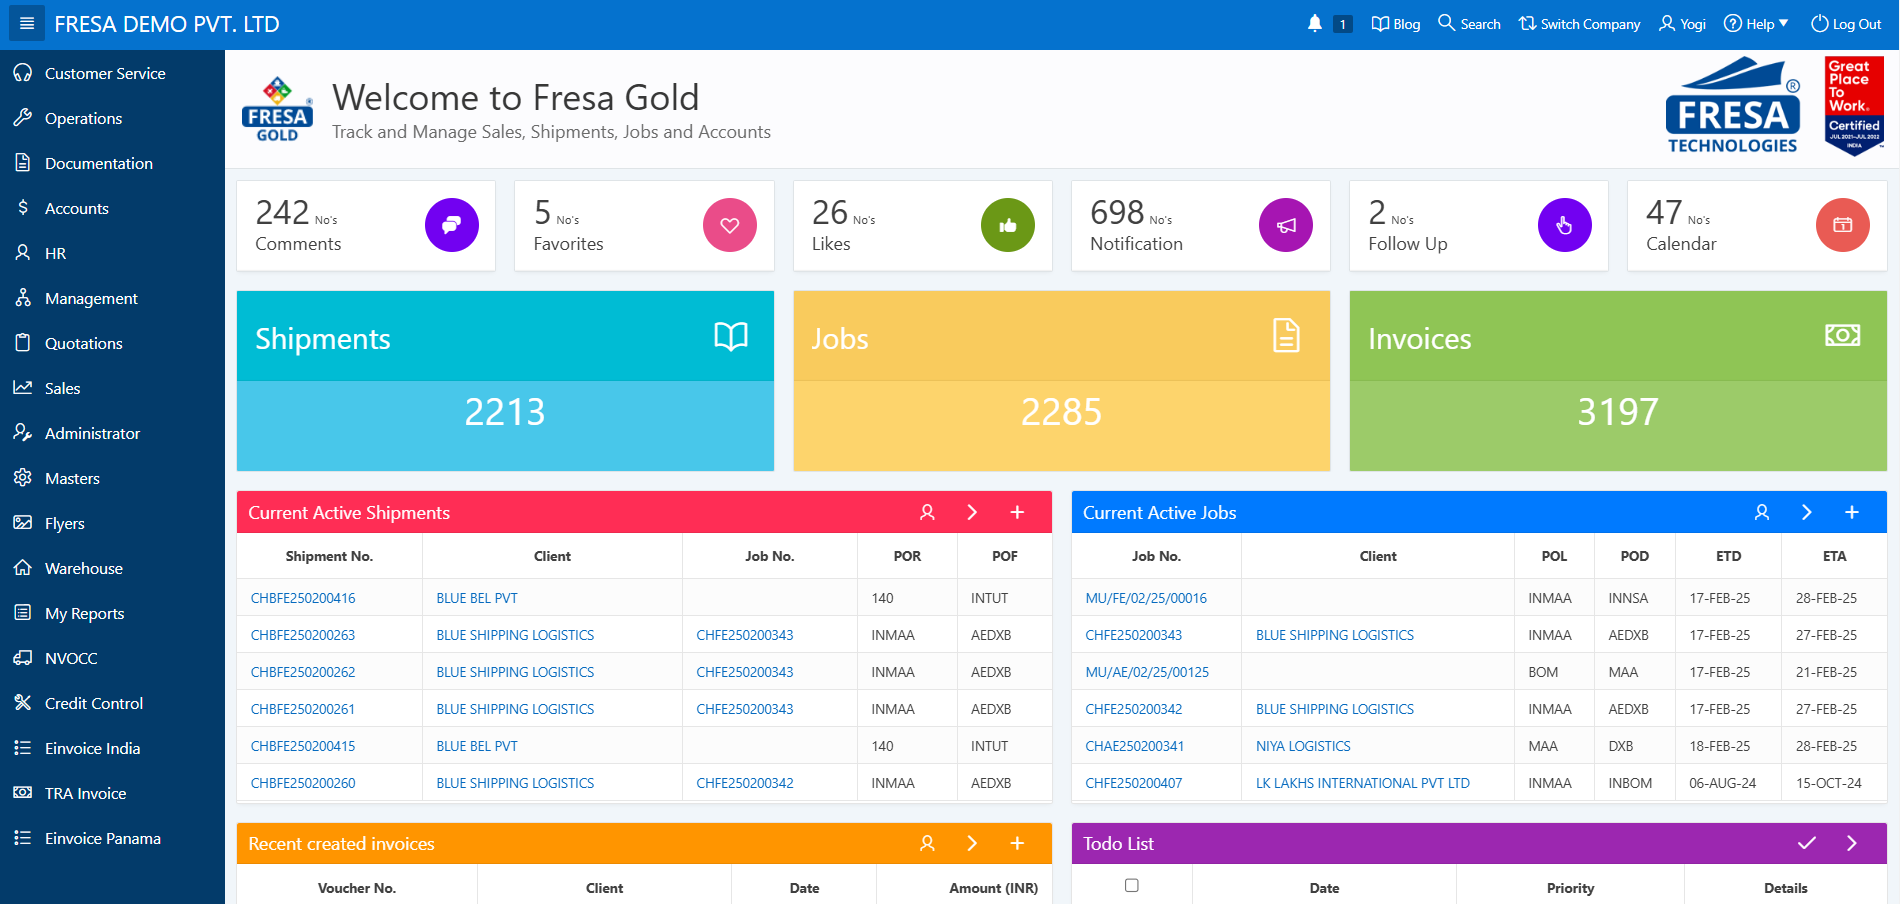1900x904 pixels.
Task: Click Log Out
Action: coord(1846,24)
